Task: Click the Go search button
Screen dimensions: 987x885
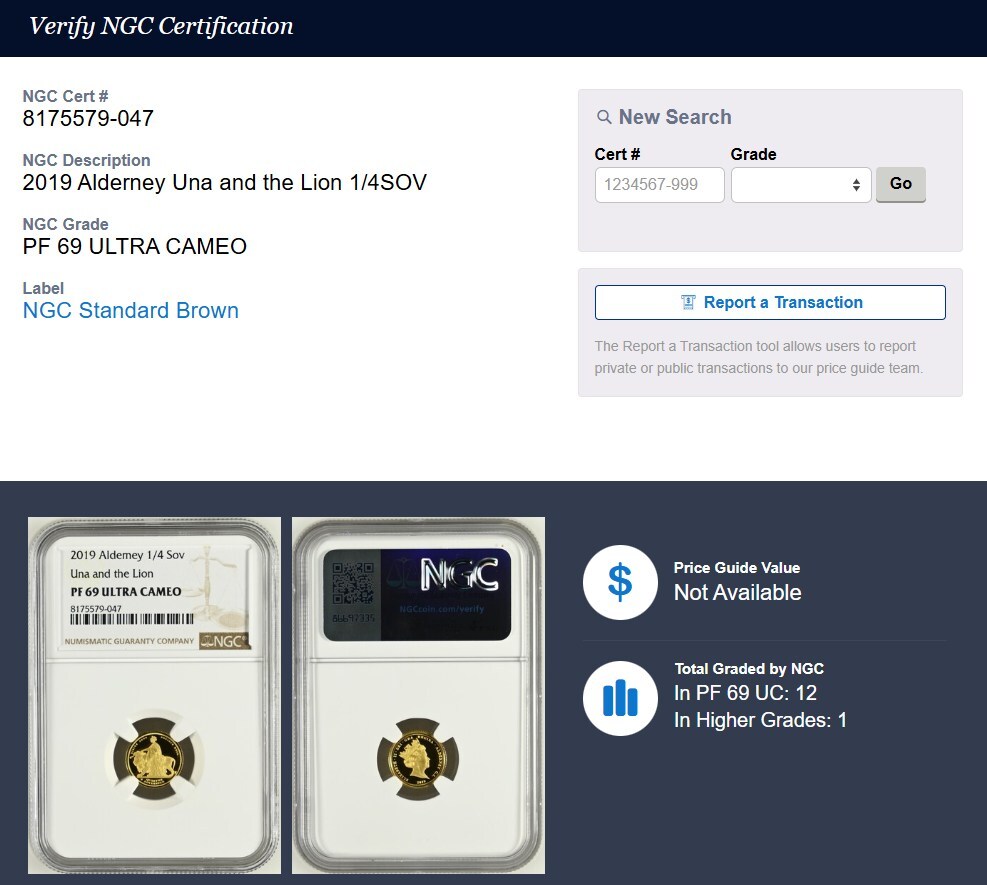Action: click(x=901, y=184)
